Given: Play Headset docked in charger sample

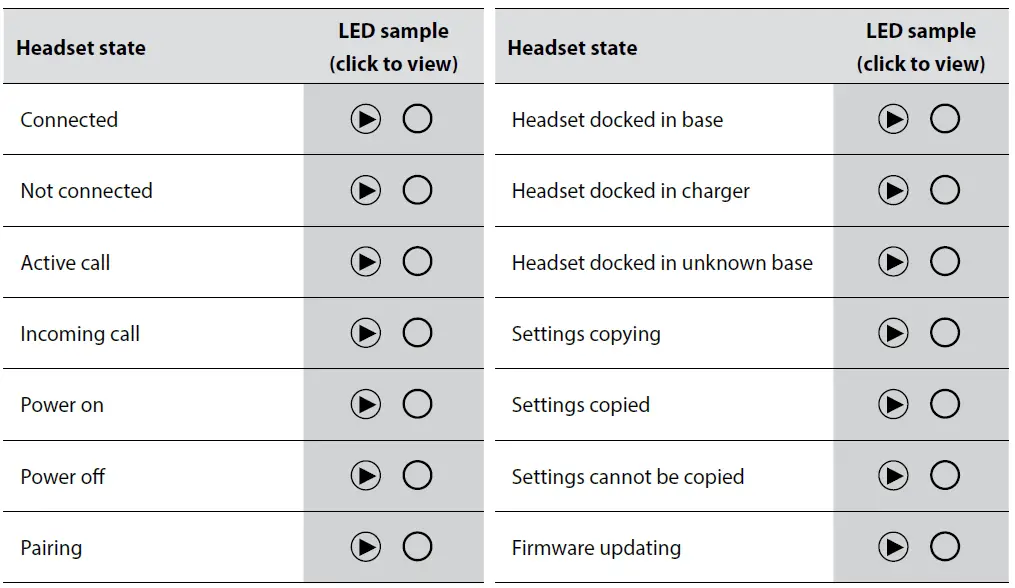Looking at the screenshot, I should pos(893,191).
